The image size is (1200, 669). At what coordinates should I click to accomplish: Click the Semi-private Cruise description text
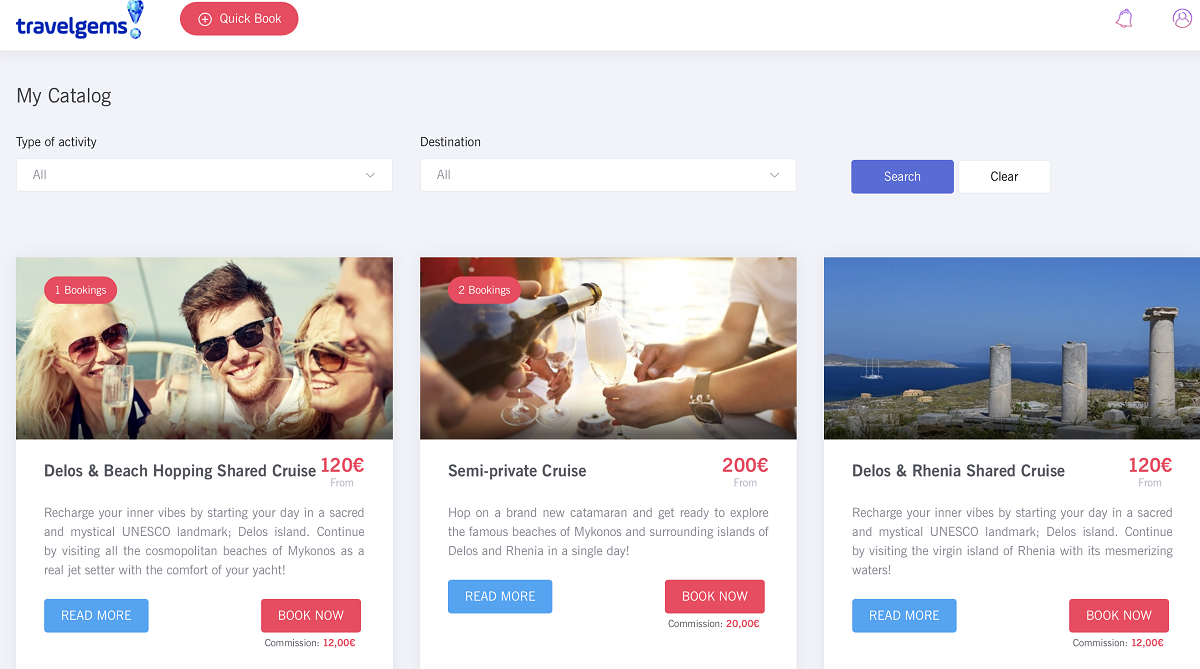(608, 532)
